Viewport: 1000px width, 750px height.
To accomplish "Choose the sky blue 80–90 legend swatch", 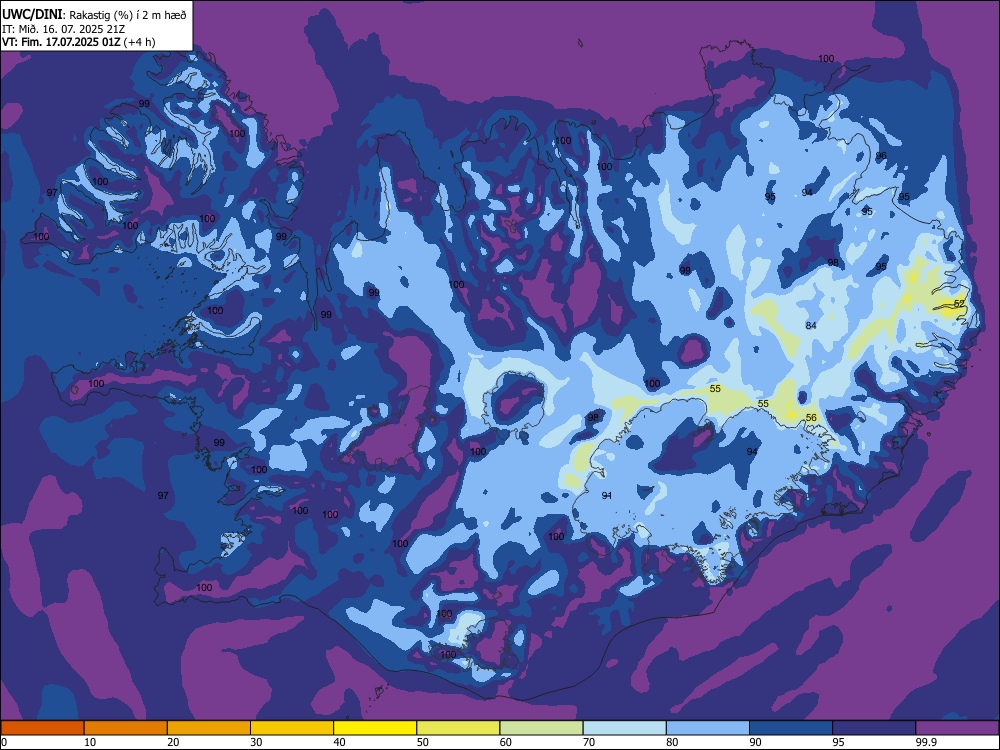I will [x=708, y=728].
